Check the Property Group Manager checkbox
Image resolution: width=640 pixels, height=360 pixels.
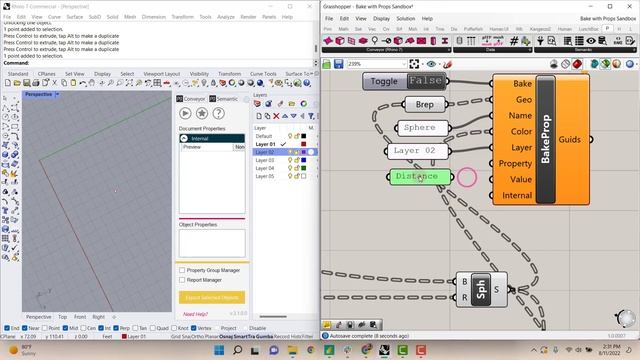coord(182,270)
